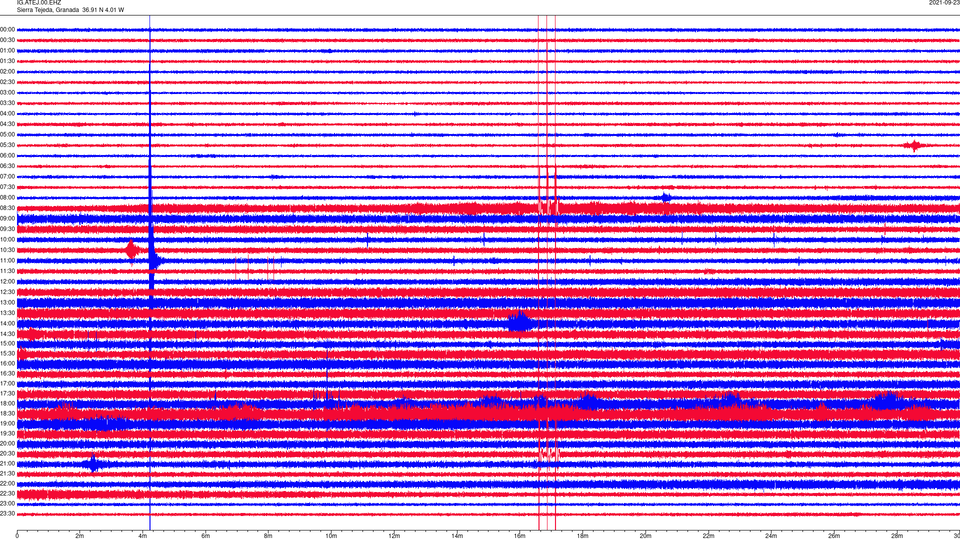
Task: Select the 23:30 trace time label
Action: coord(7,514)
